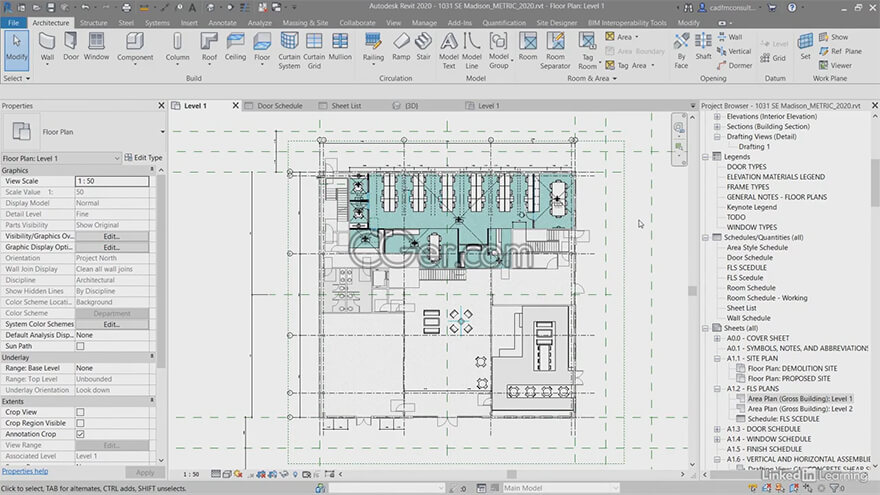The image size is (880, 495).
Task: Select the Tag Room tool
Action: point(587,51)
